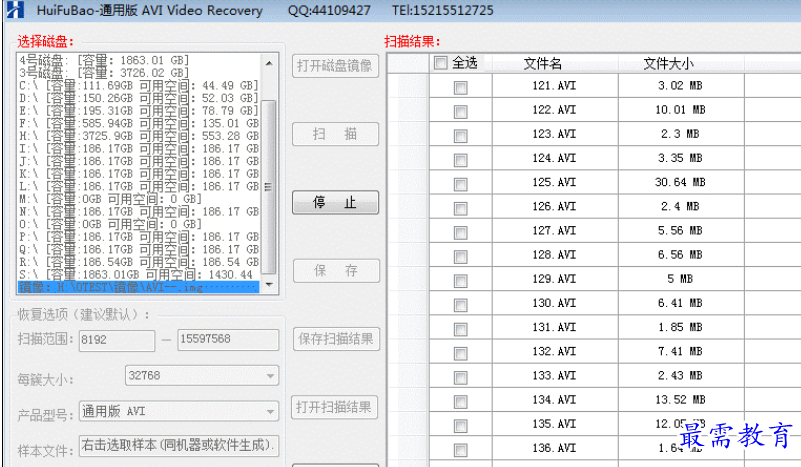801x467 pixels.
Task: Select drive J:\ in disk list
Action: pos(138,161)
